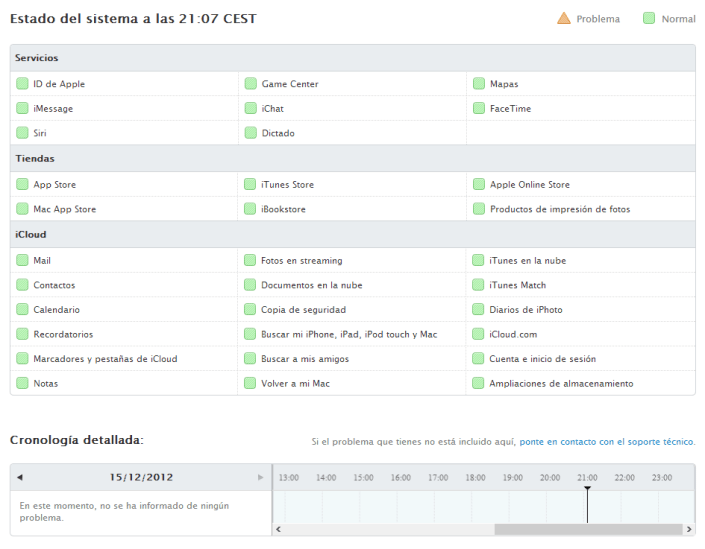
Task: Click the iTunes Store status icon
Action: click(x=250, y=184)
